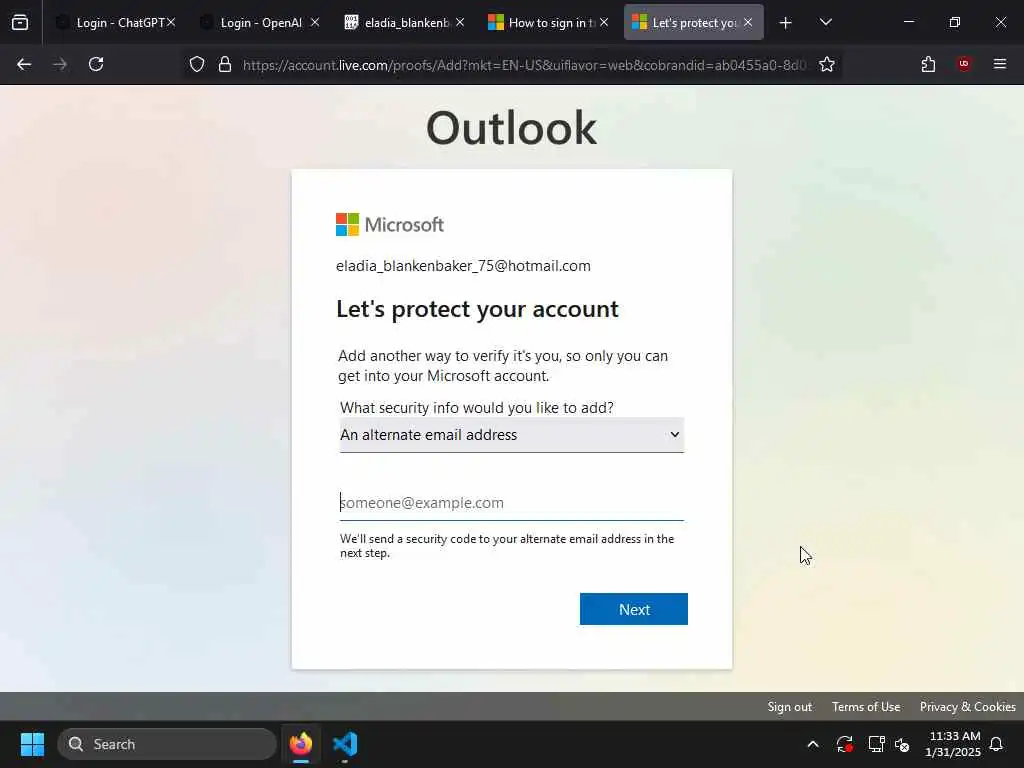Image resolution: width=1024 pixels, height=768 pixels.
Task: Go back to previous page
Action: [24, 64]
